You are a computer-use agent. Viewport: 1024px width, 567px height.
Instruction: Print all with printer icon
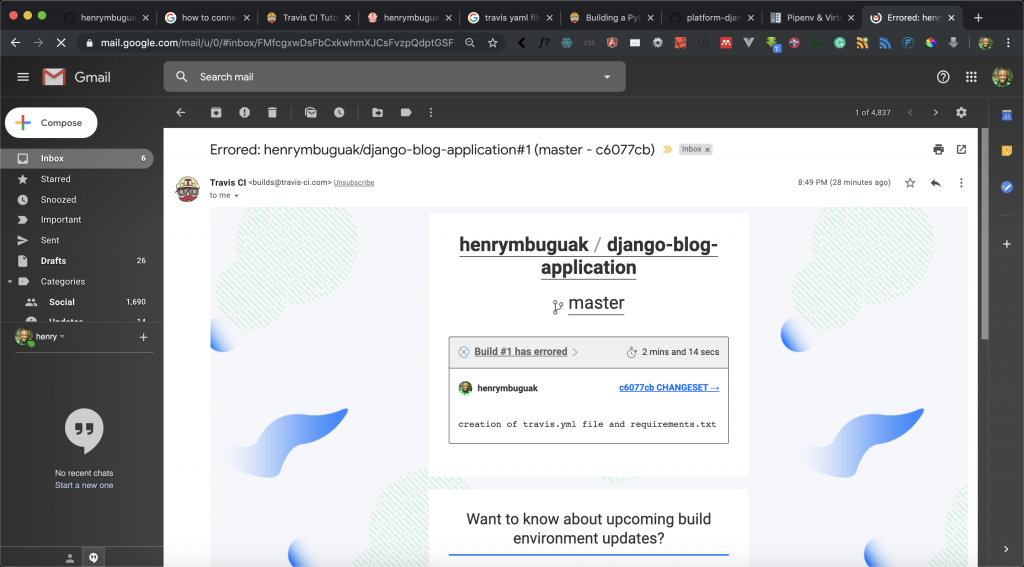pyautogui.click(x=938, y=150)
